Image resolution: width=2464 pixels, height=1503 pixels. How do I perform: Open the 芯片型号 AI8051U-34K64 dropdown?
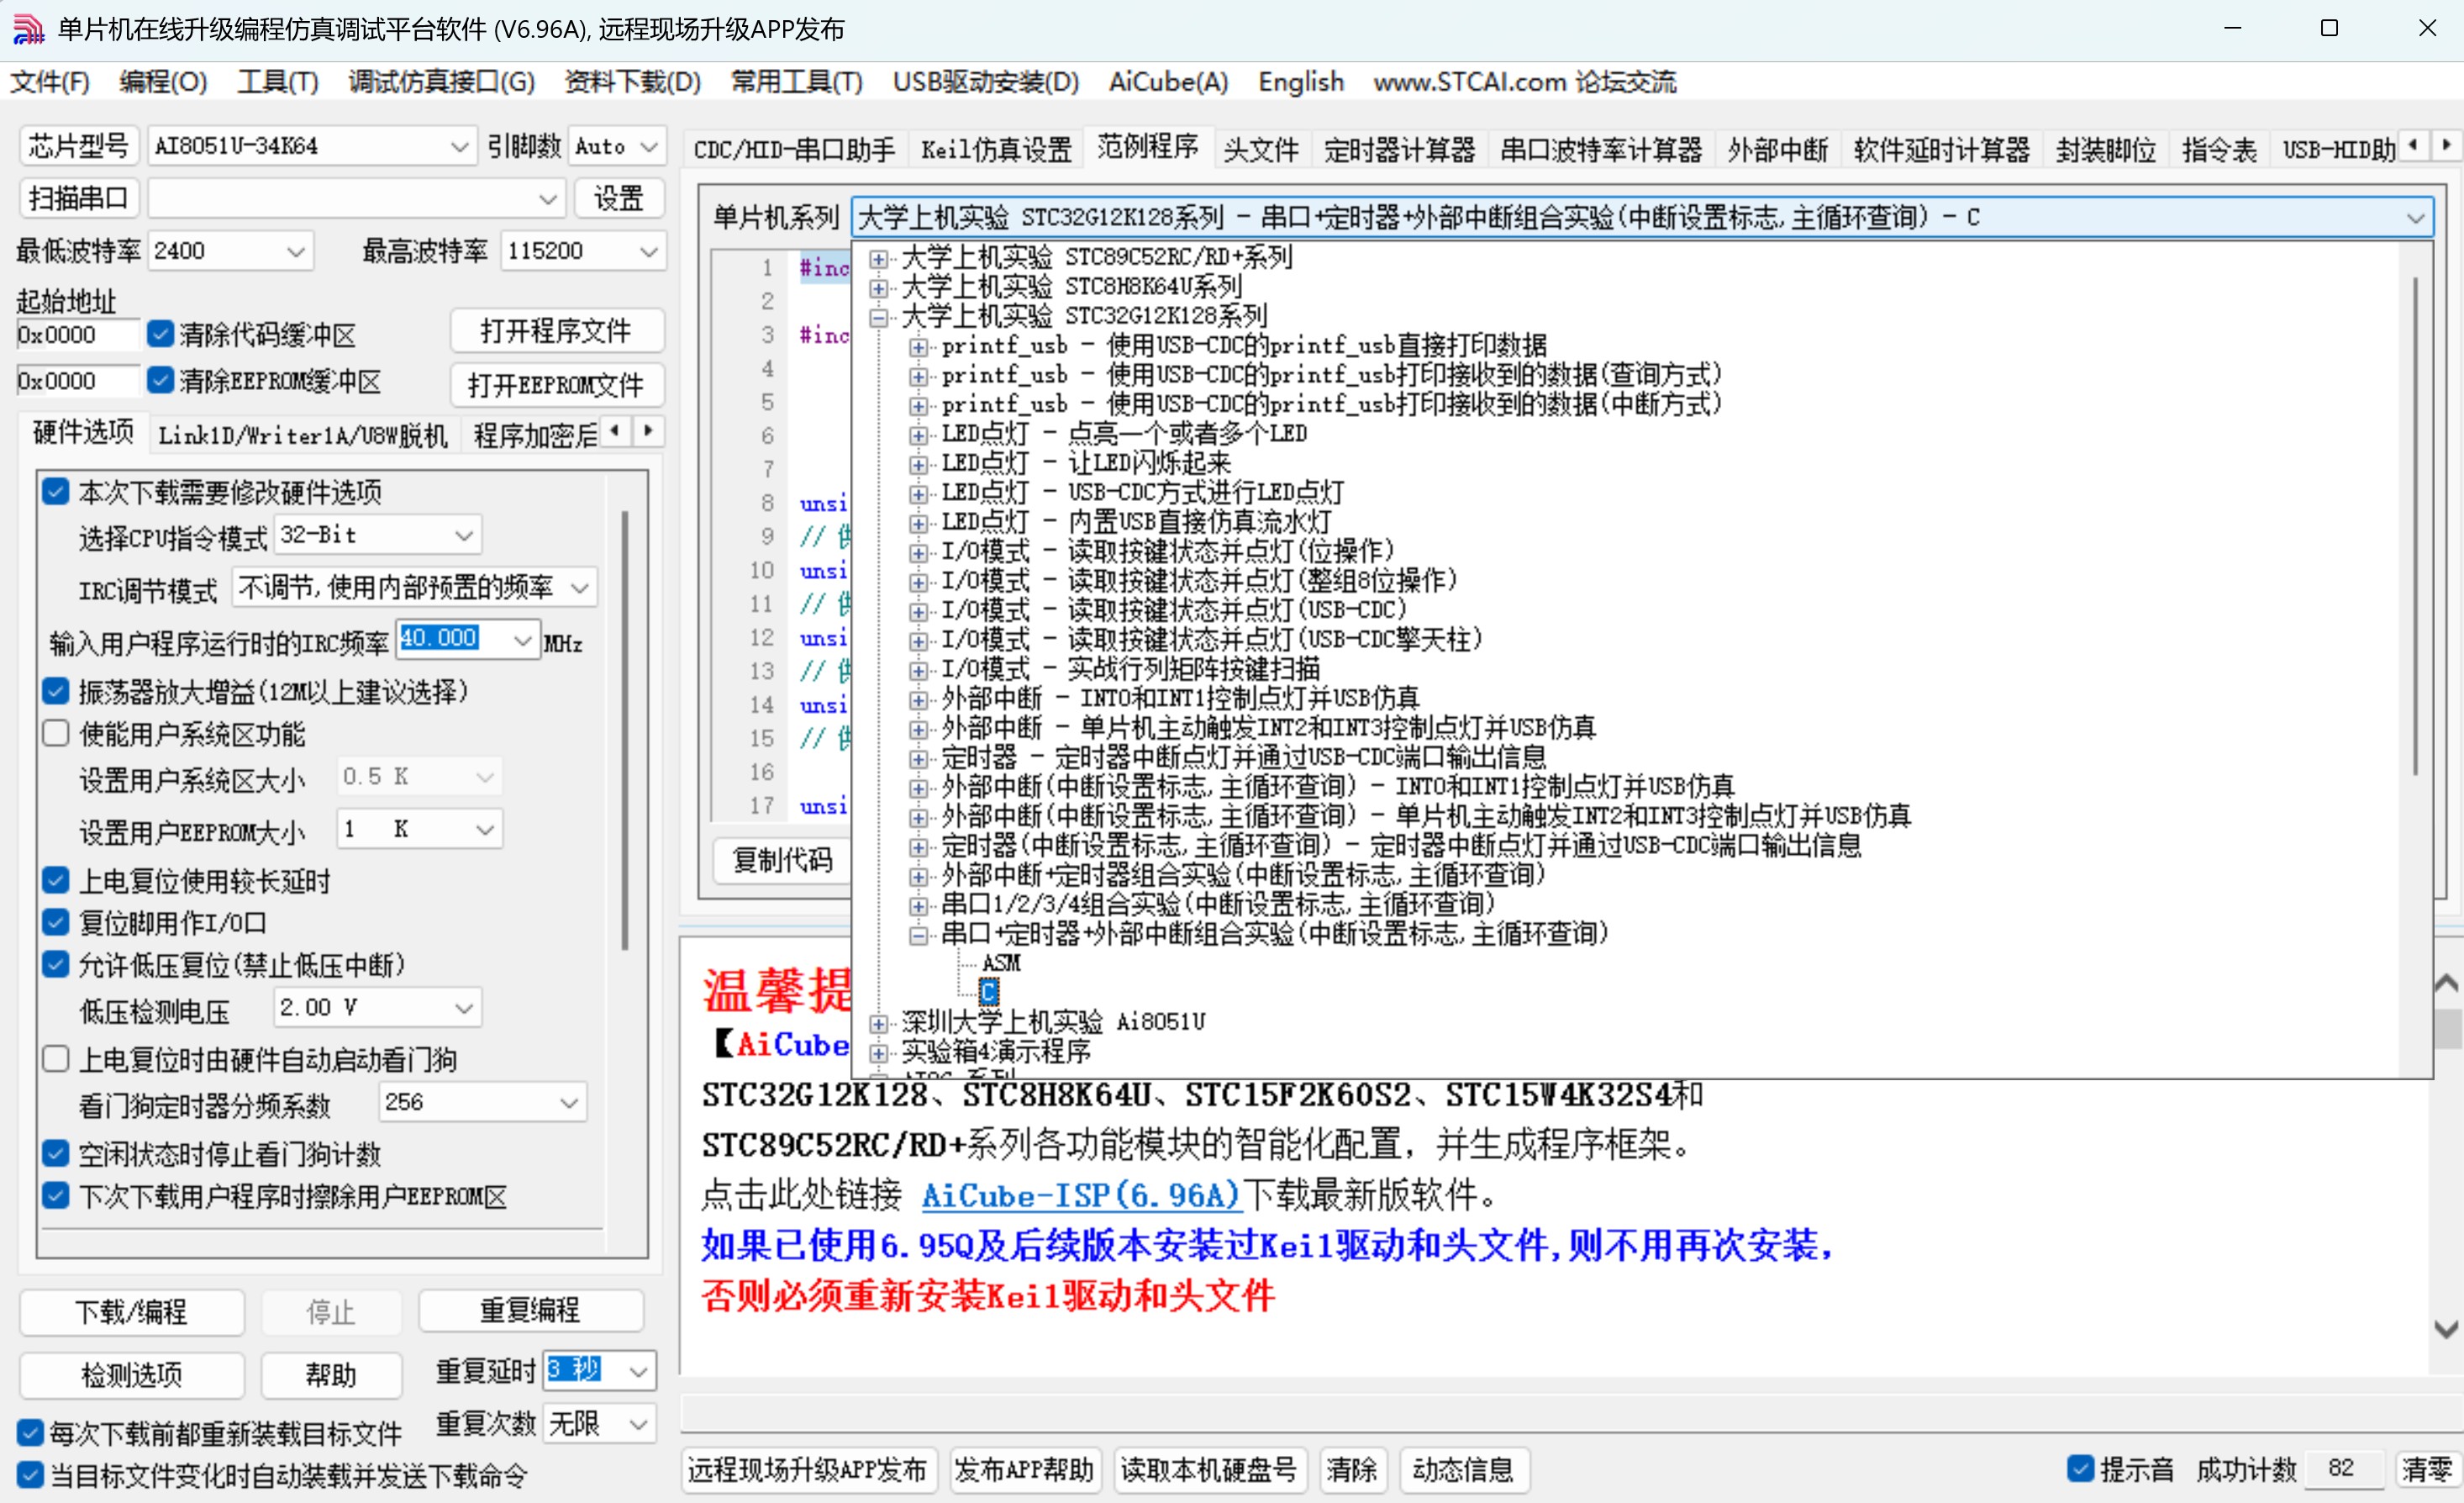tap(311, 146)
